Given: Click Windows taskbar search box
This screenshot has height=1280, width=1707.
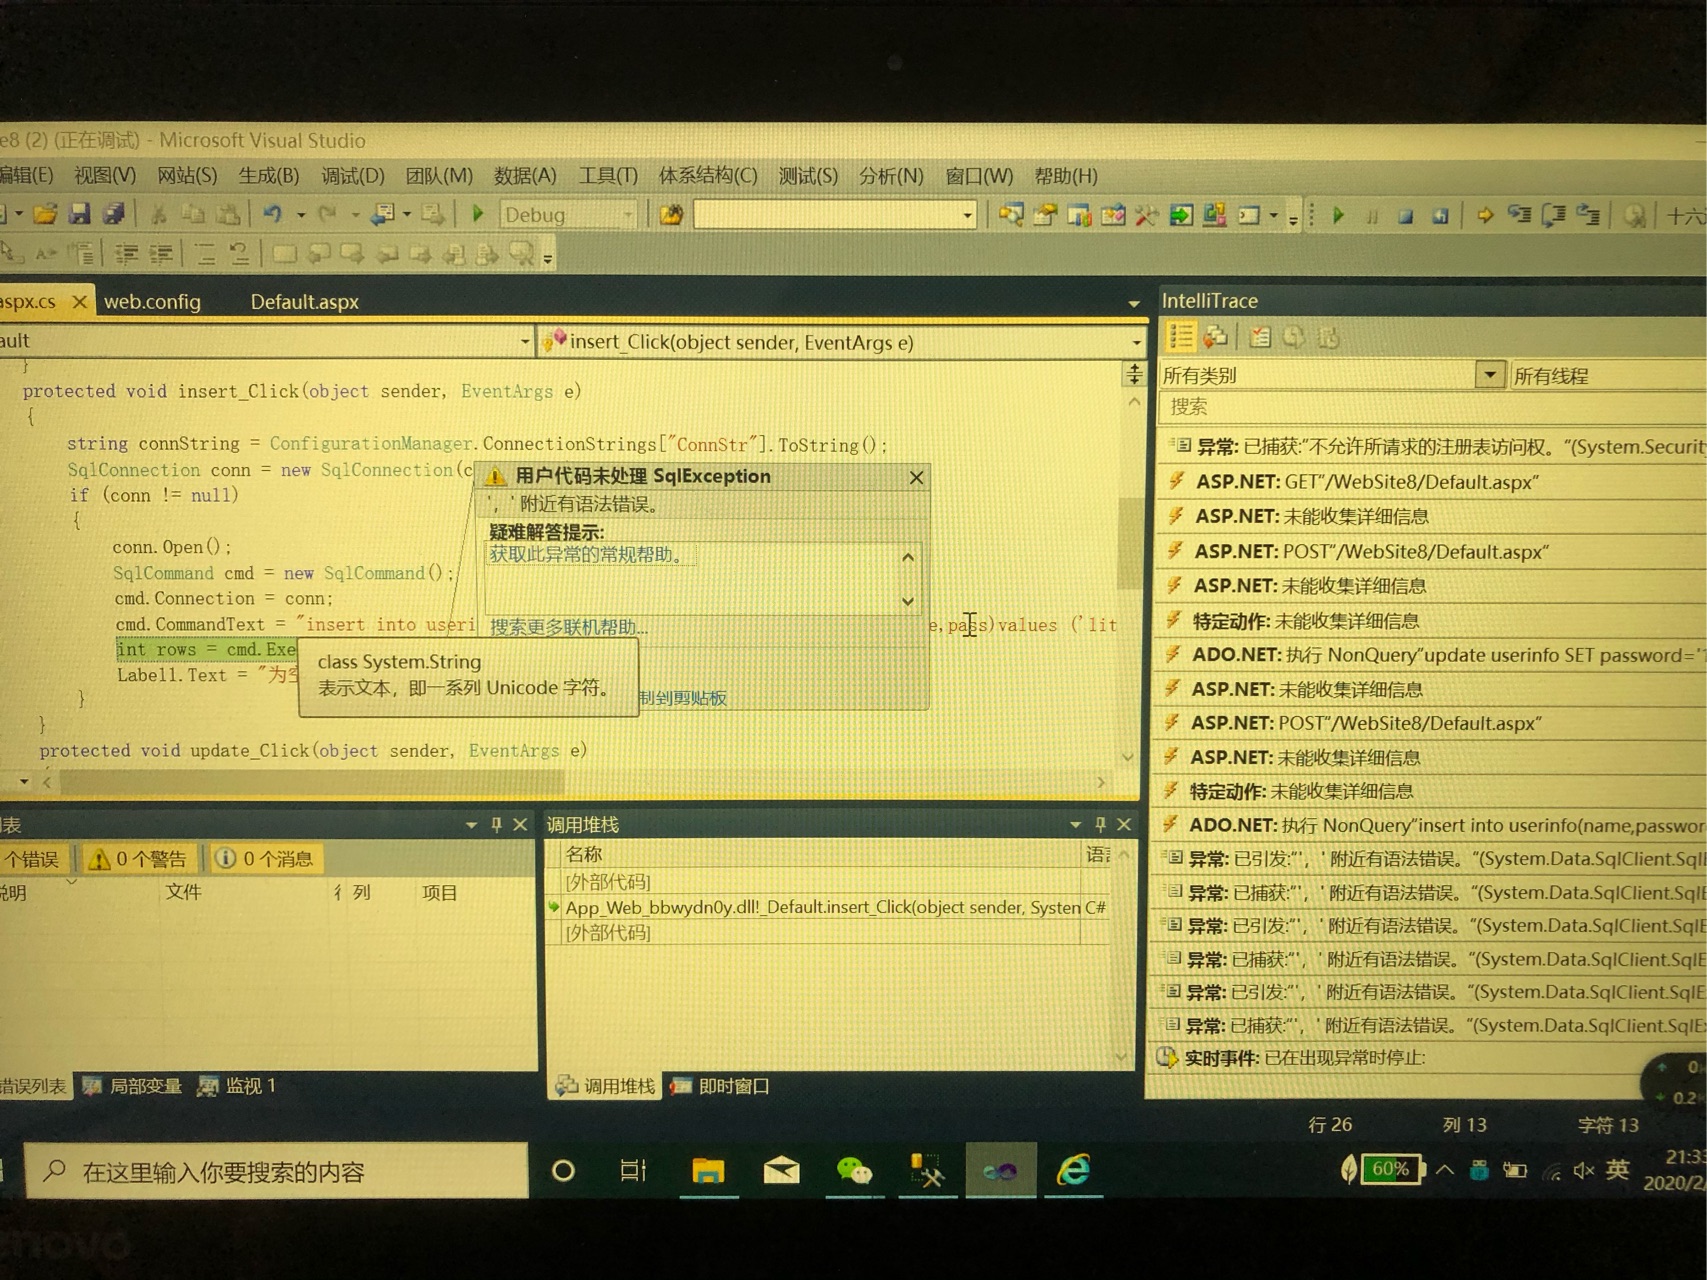Looking at the screenshot, I should coord(277,1171).
